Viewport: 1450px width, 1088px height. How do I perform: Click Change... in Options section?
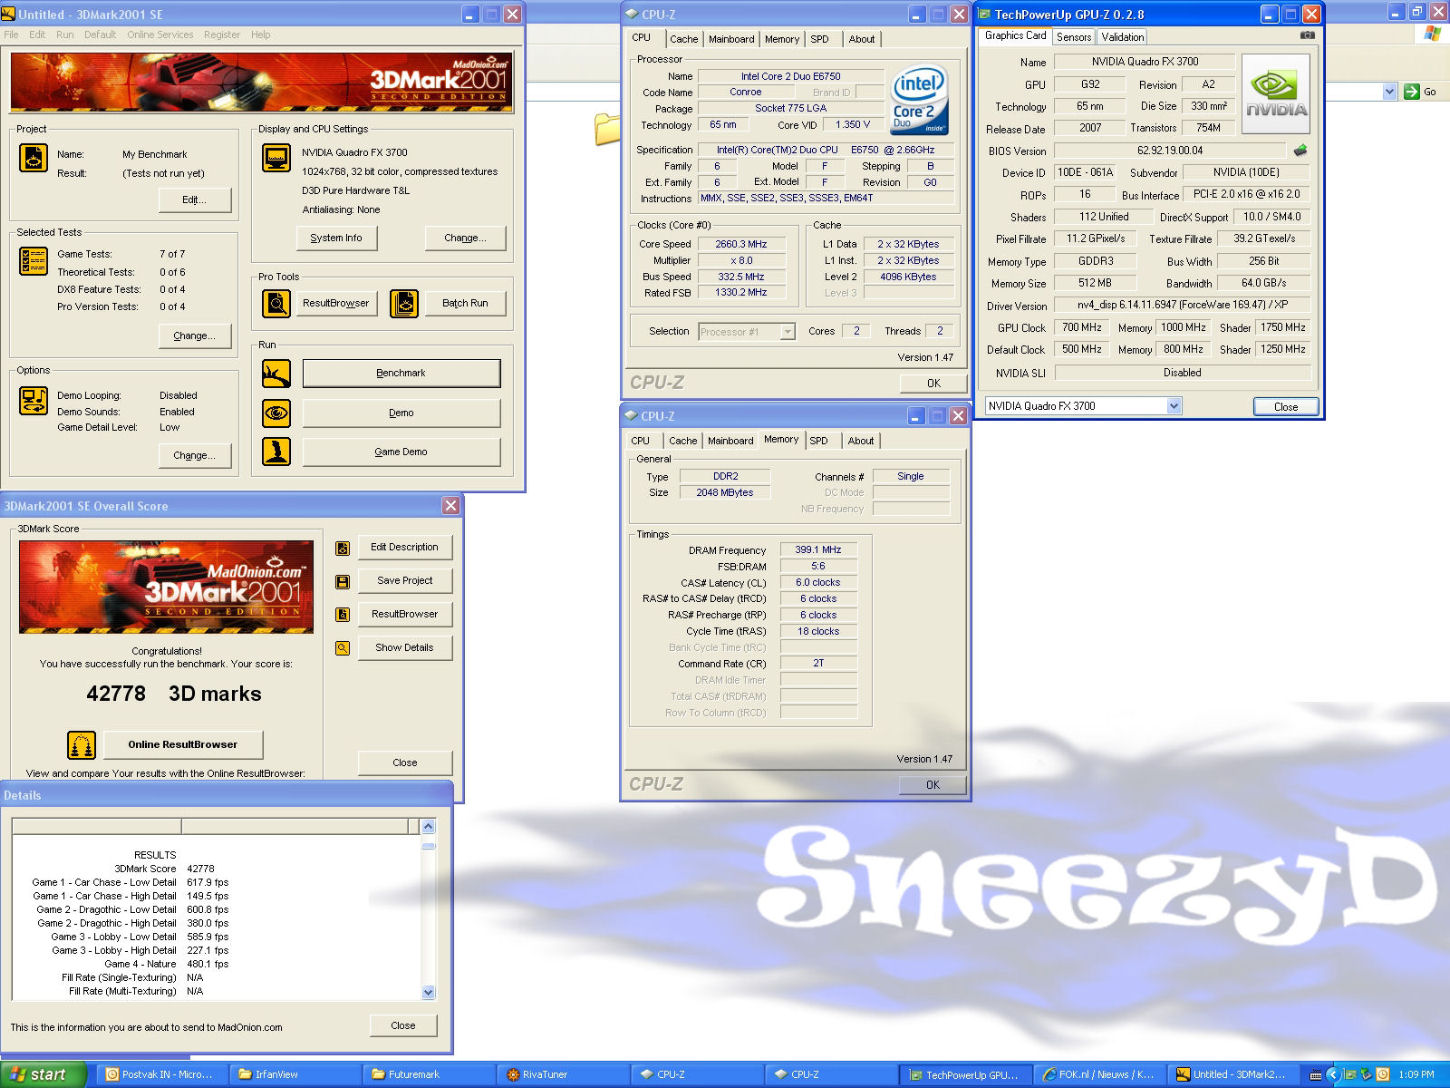194,455
